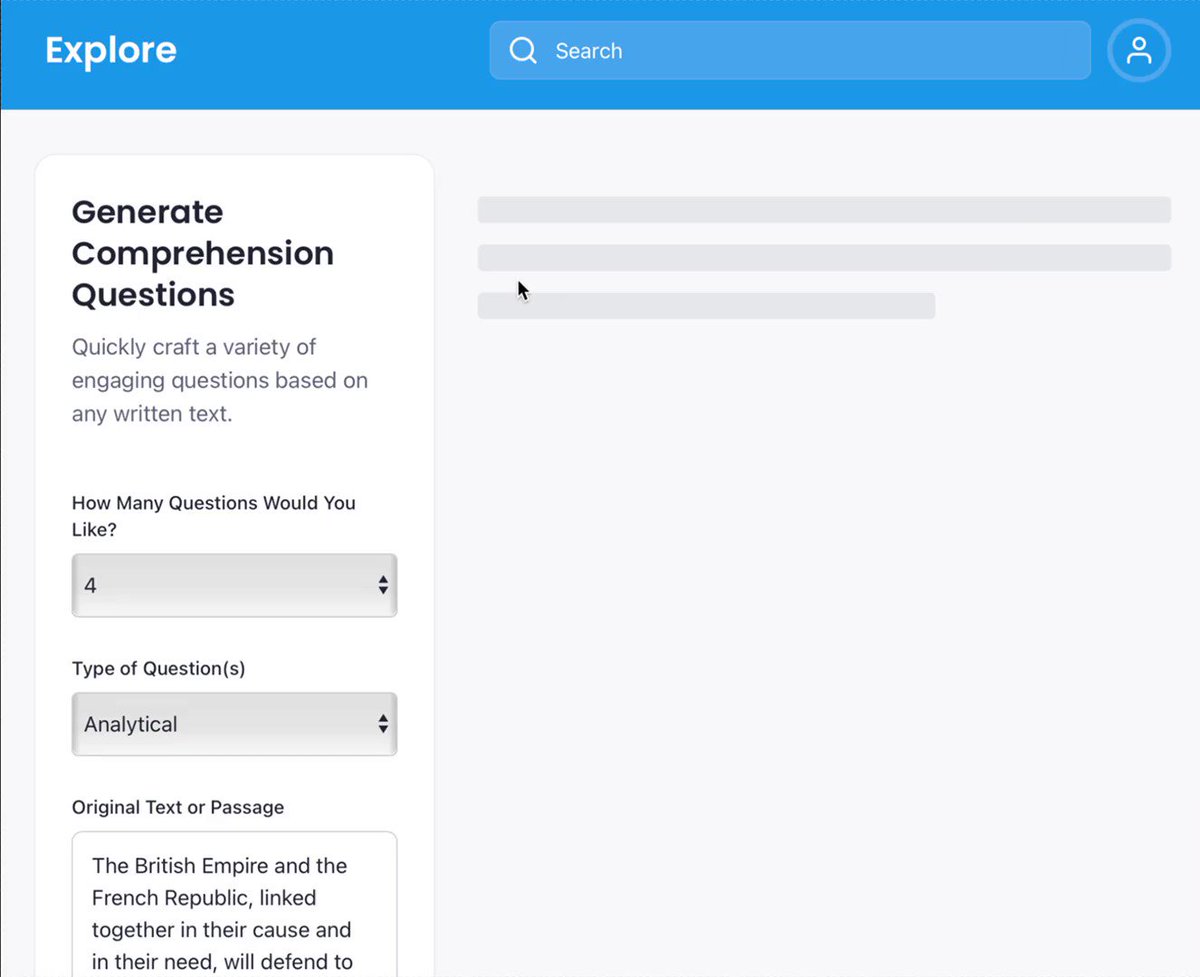Click the magnifying glass search icon
Screen dimensions: 1200x977
coord(523,50)
